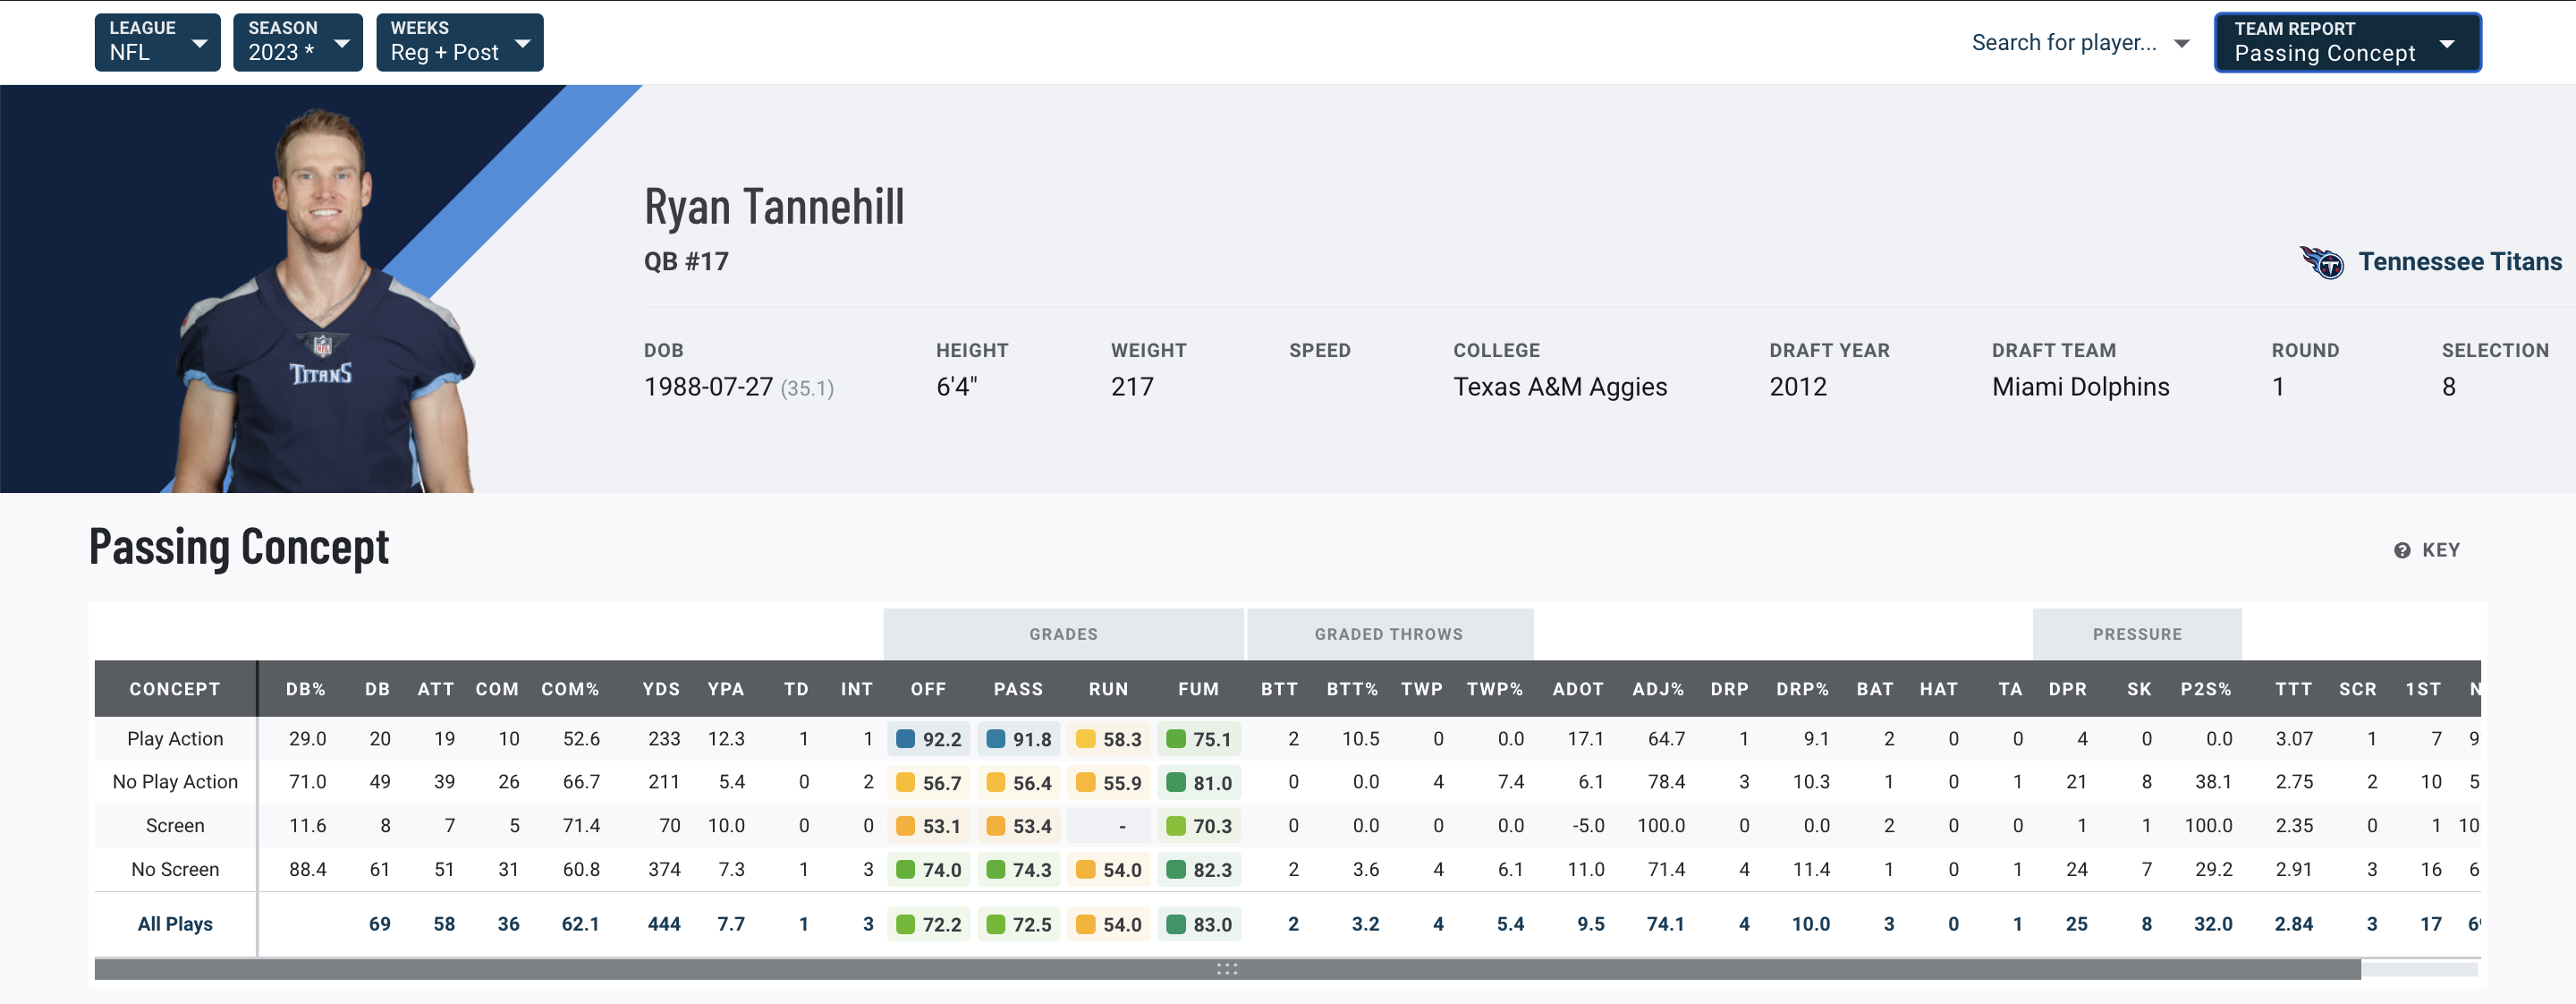Click the KEY help icon
Viewport: 2576px width, 1004px height.
click(2402, 549)
